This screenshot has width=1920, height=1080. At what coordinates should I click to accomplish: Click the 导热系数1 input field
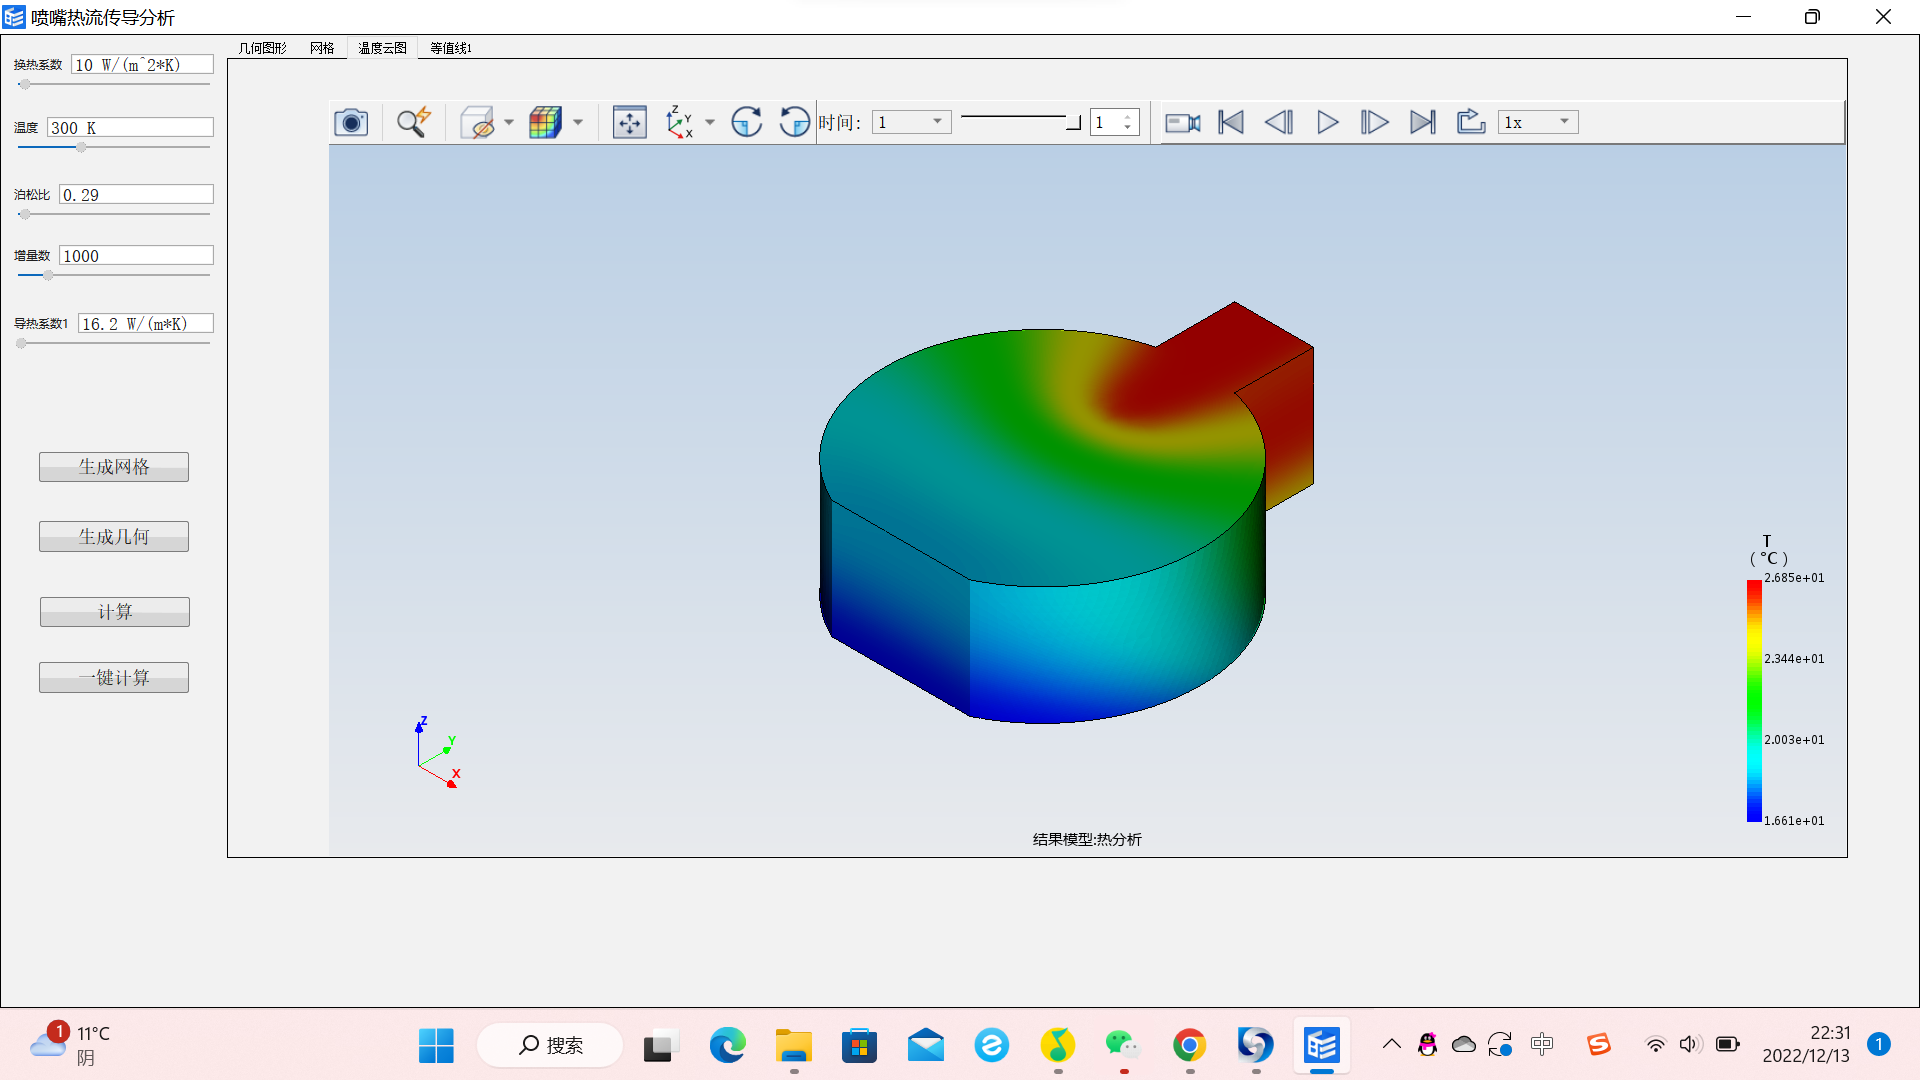pos(146,324)
